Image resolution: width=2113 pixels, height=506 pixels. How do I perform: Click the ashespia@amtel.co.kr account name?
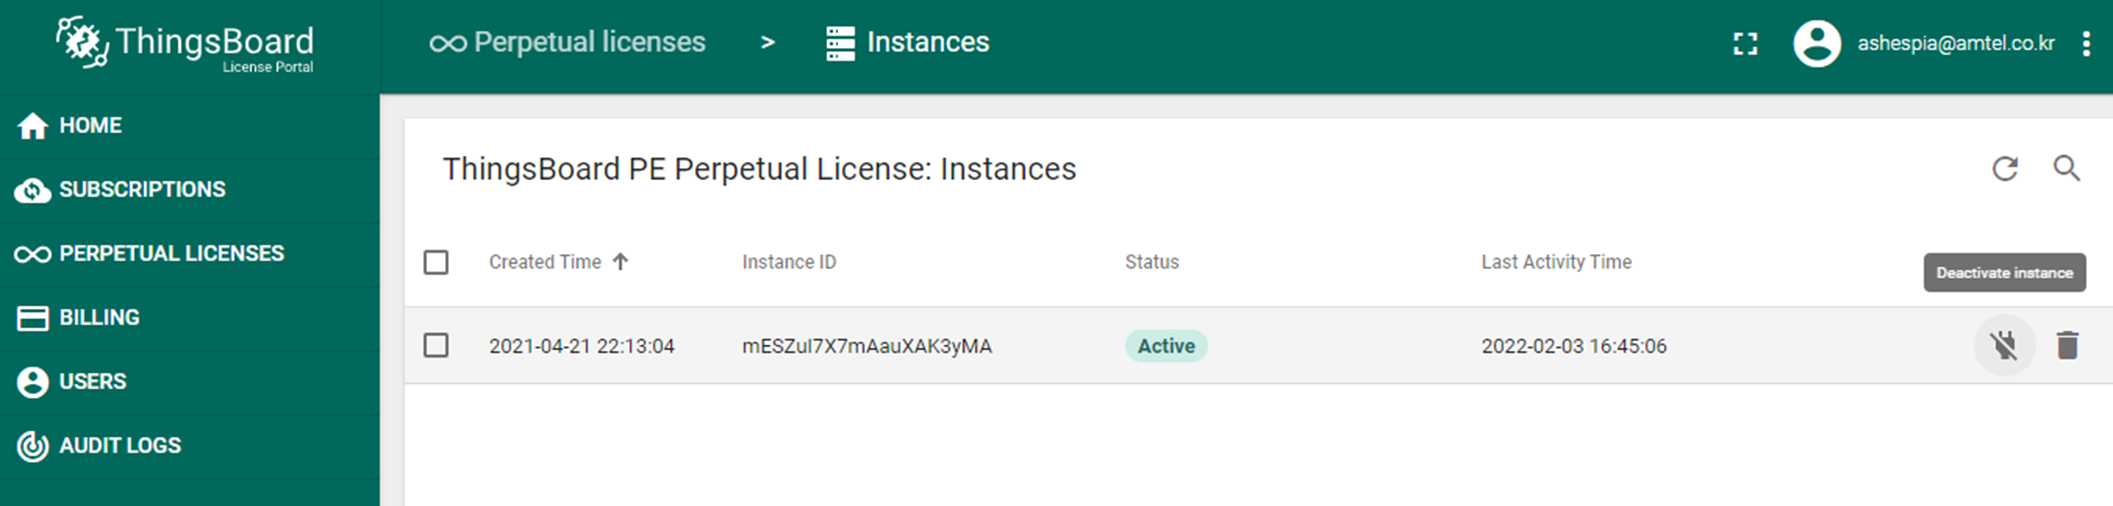point(1956,44)
